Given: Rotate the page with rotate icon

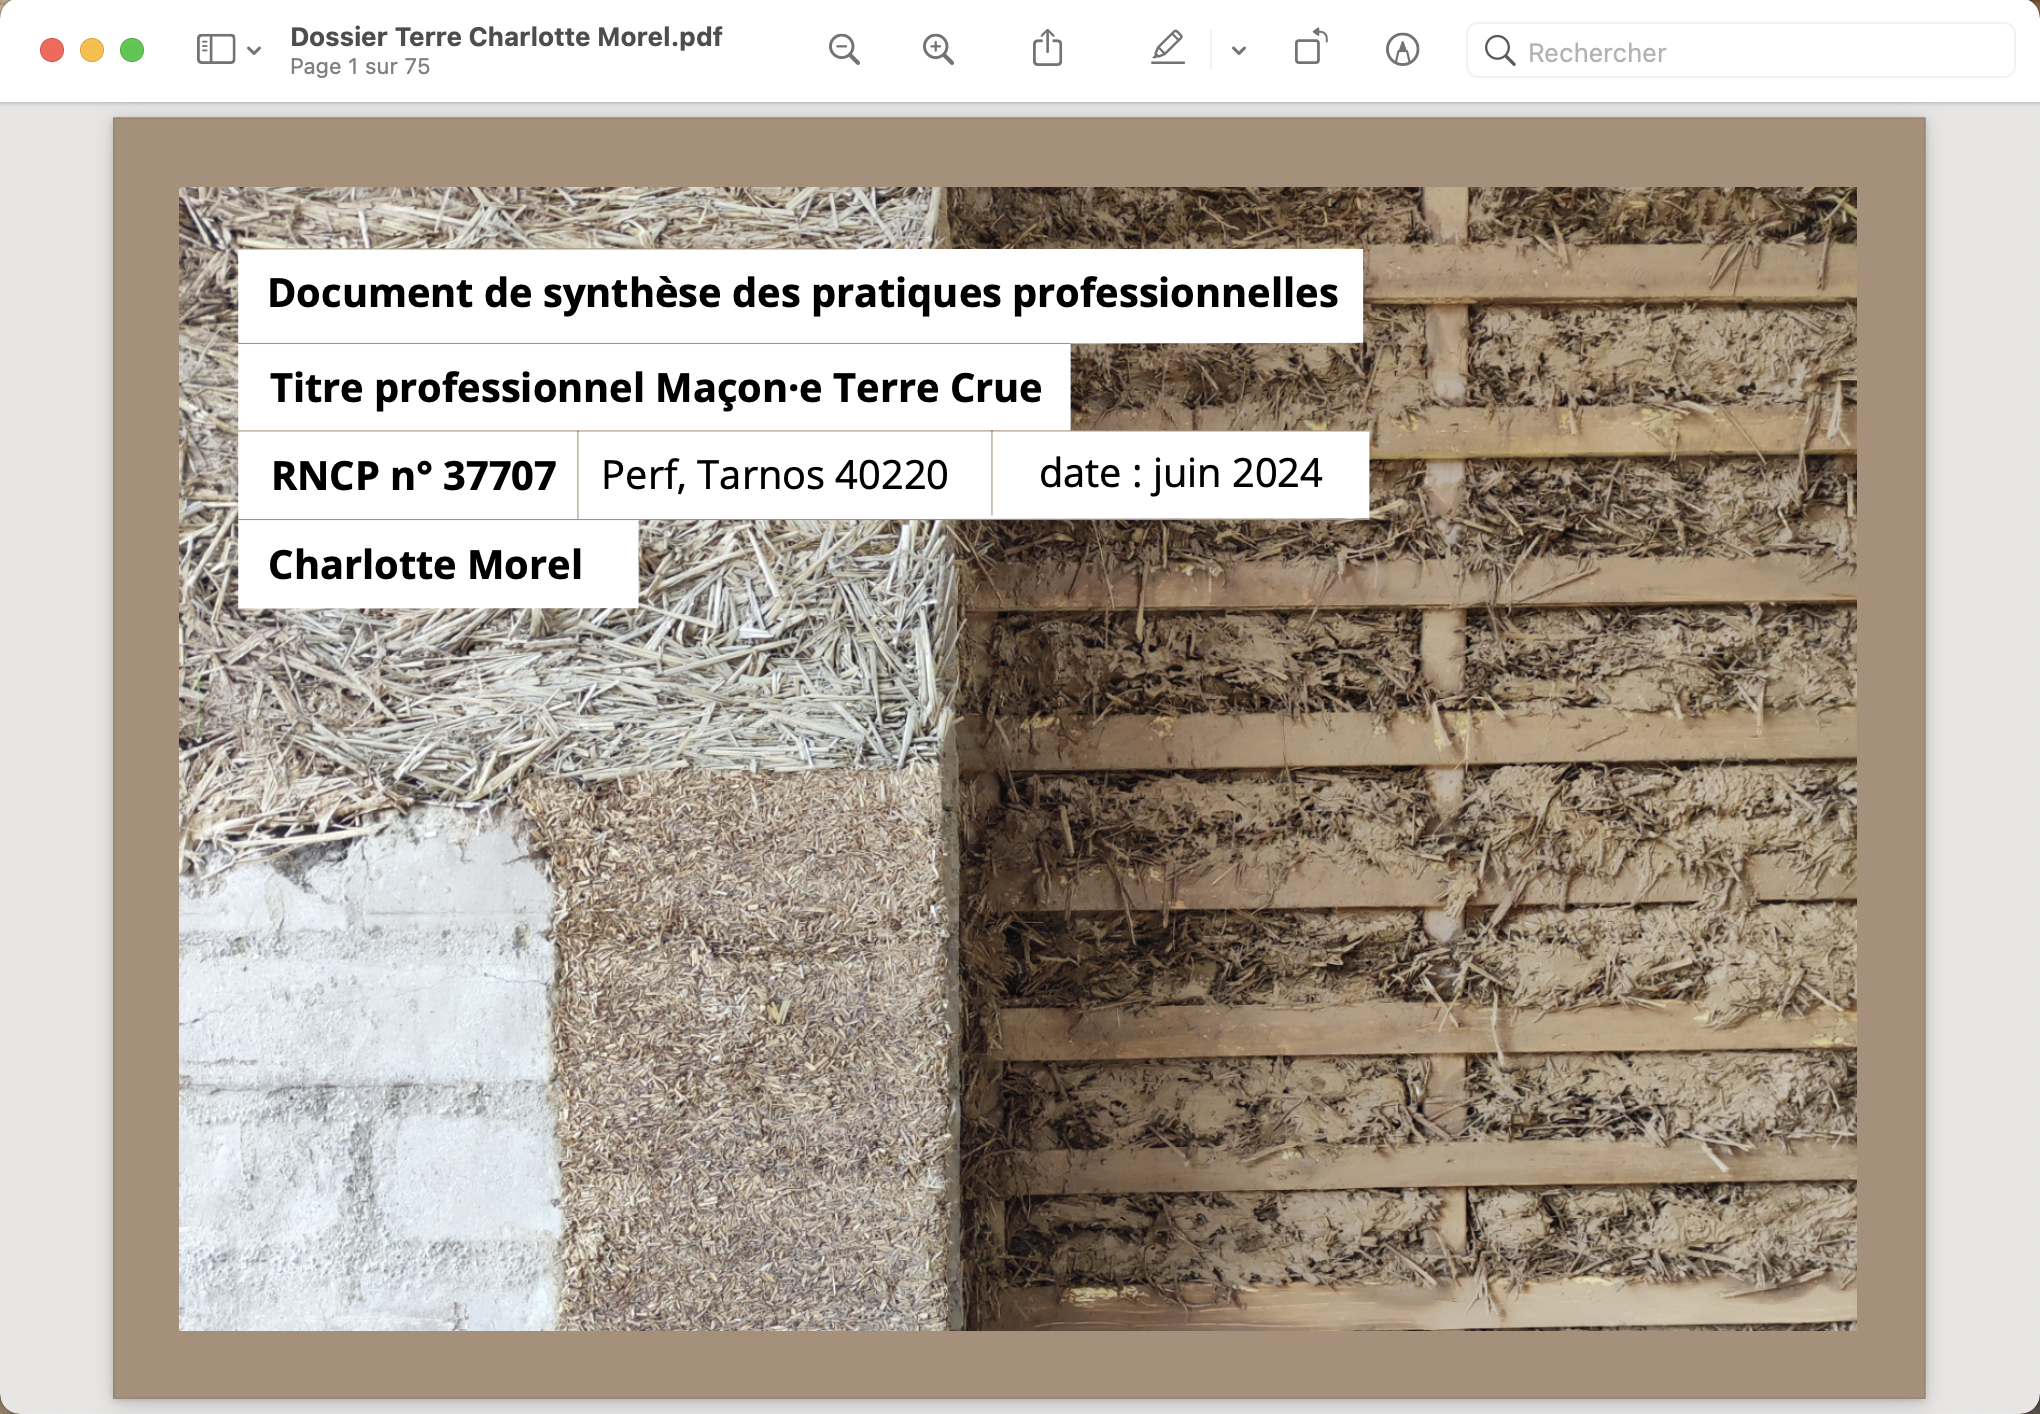Looking at the screenshot, I should [x=1310, y=49].
